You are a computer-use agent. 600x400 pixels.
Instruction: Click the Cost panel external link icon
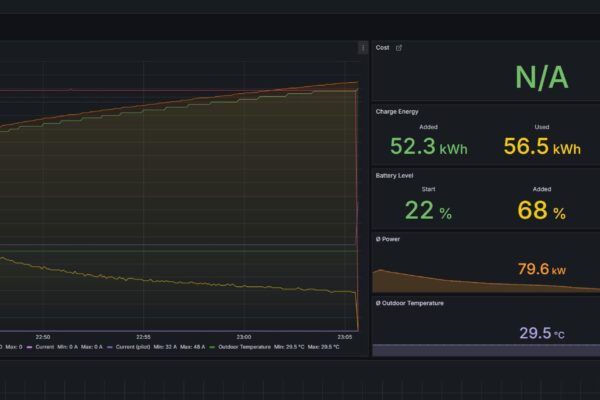click(x=399, y=47)
